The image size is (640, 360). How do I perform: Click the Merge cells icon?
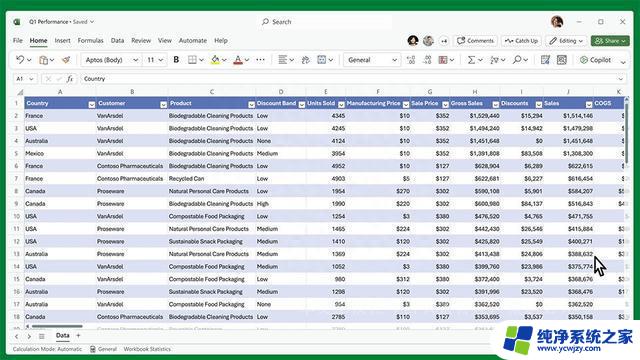point(322,60)
